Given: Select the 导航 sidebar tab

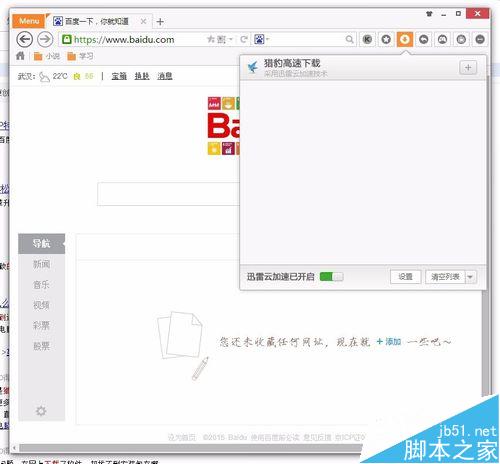Looking at the screenshot, I should (x=41, y=244).
